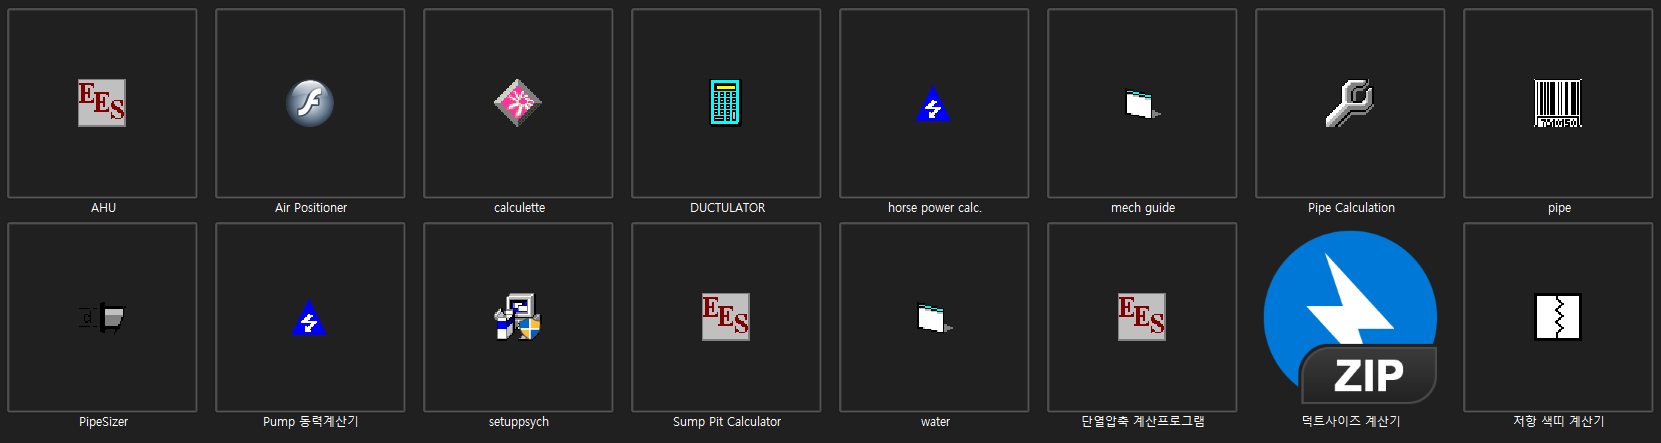The image size is (1661, 443).
Task: Click the Pump 동력계산기 label
Action: pos(311,422)
